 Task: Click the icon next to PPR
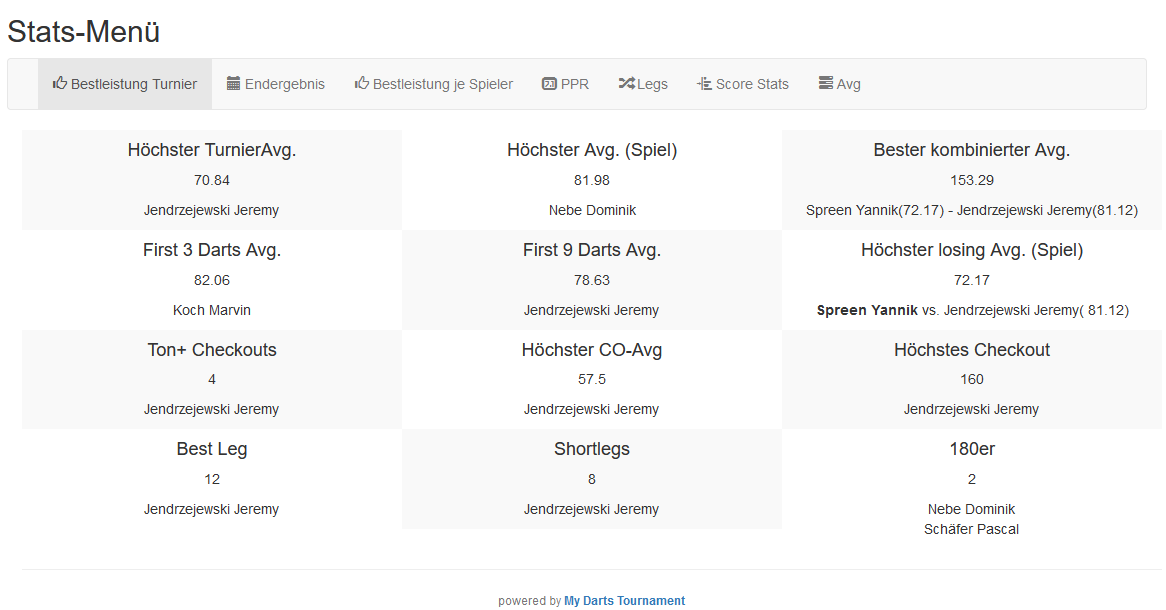click(549, 84)
